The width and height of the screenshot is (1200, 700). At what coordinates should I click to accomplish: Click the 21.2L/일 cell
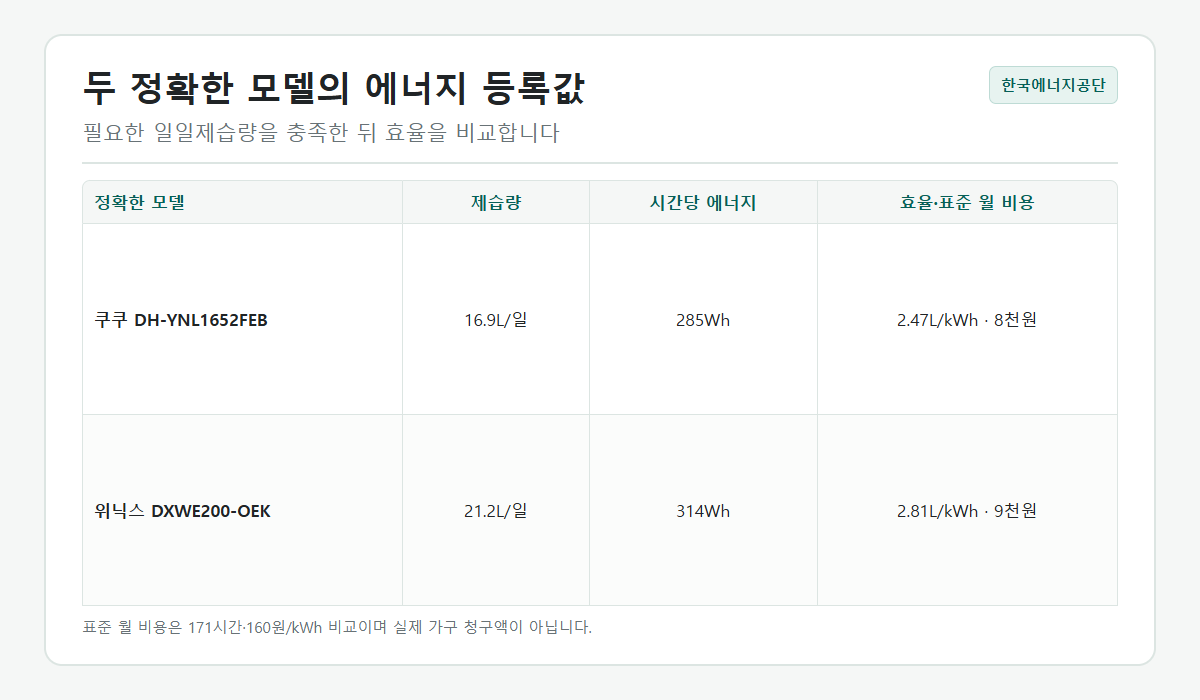pyautogui.click(x=496, y=511)
